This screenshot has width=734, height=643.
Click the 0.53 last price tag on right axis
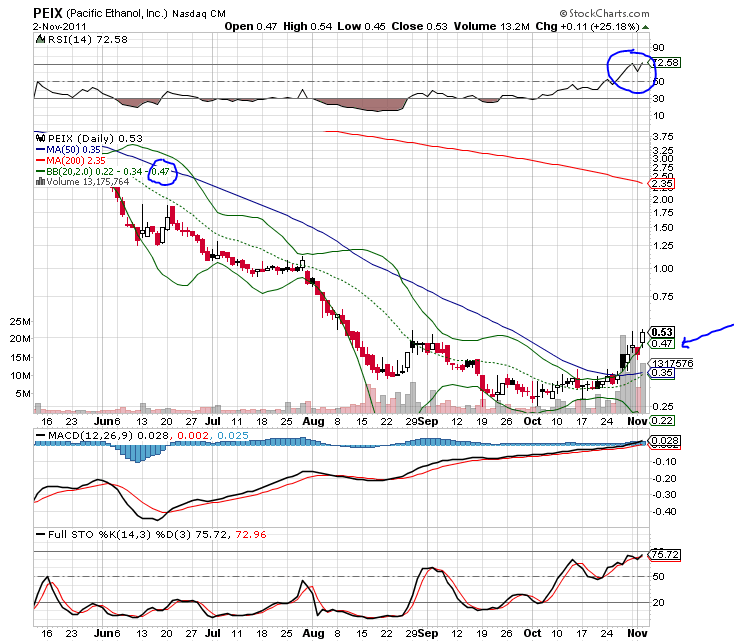661,332
